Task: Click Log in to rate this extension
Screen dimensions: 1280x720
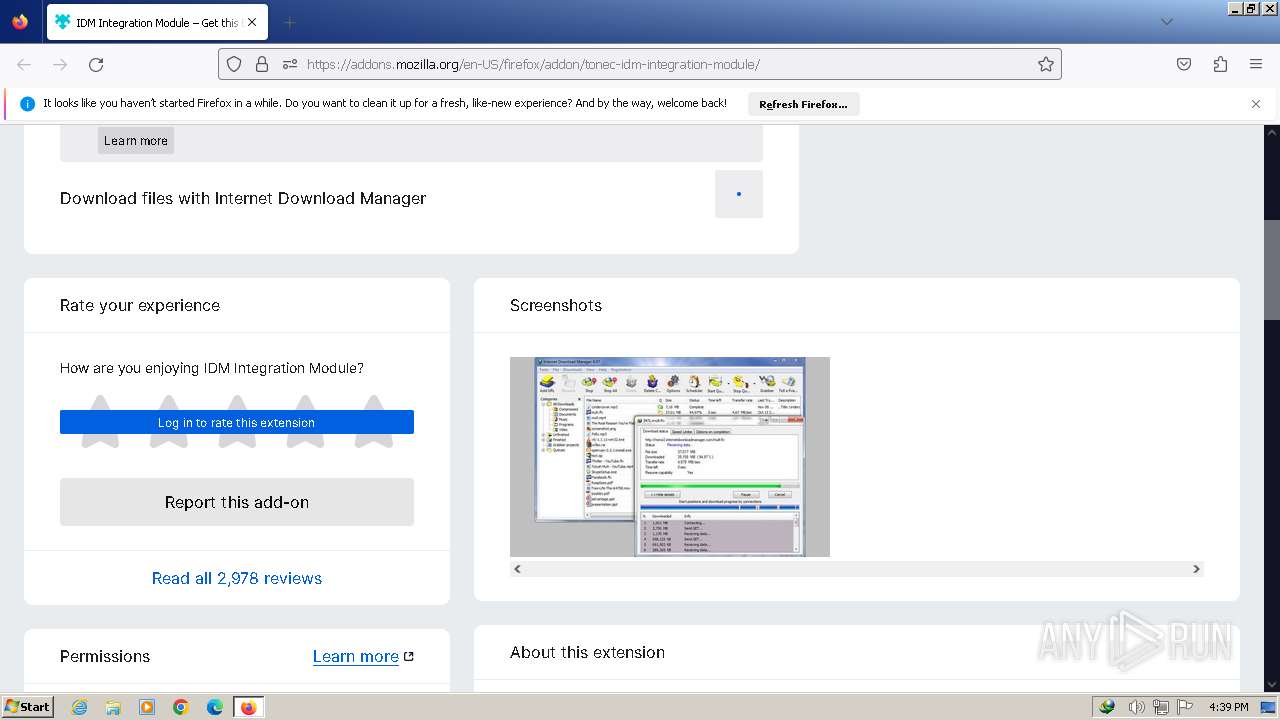Action: (x=237, y=422)
